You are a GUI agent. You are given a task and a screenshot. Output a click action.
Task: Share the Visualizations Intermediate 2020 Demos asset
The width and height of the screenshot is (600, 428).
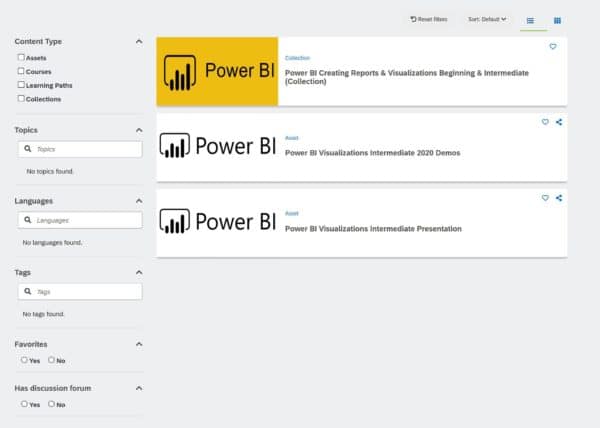[559, 122]
